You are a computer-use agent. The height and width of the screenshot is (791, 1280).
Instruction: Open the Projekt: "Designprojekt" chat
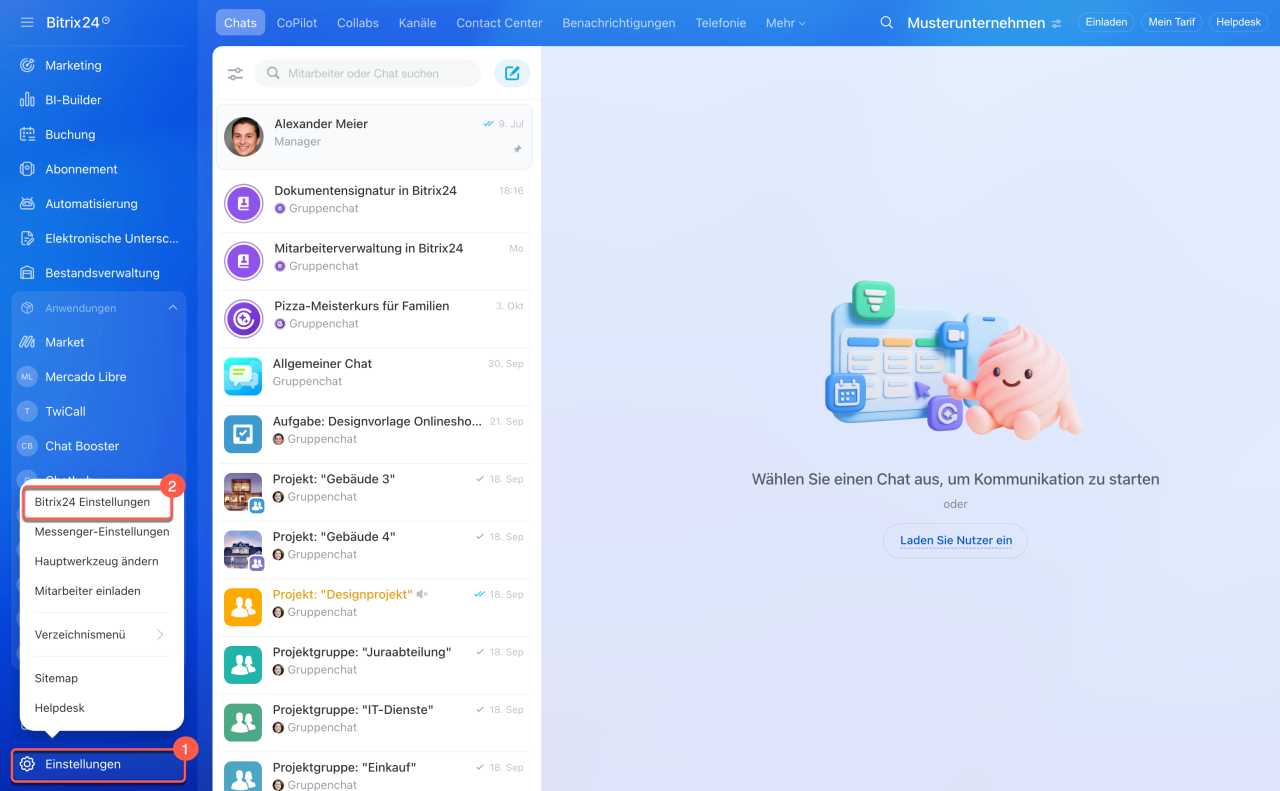[375, 607]
